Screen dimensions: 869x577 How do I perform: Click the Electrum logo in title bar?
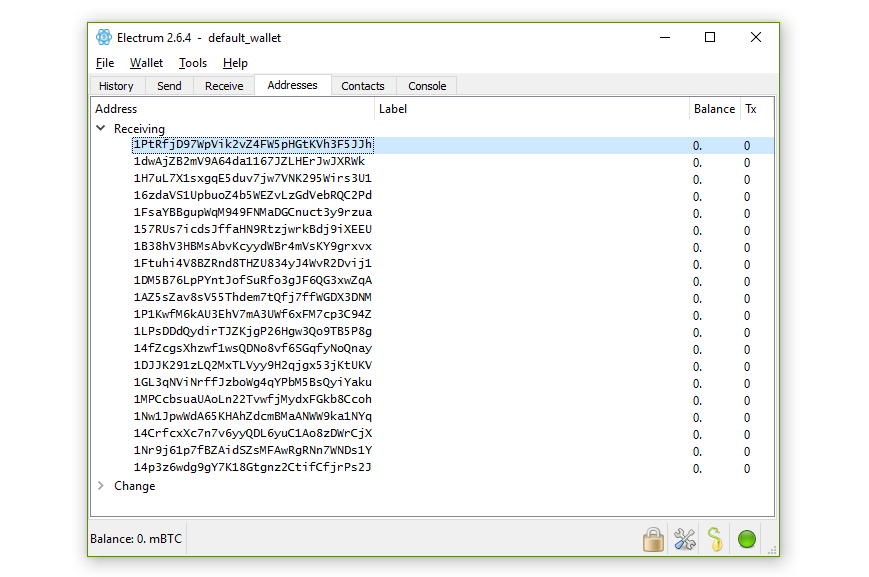point(104,37)
